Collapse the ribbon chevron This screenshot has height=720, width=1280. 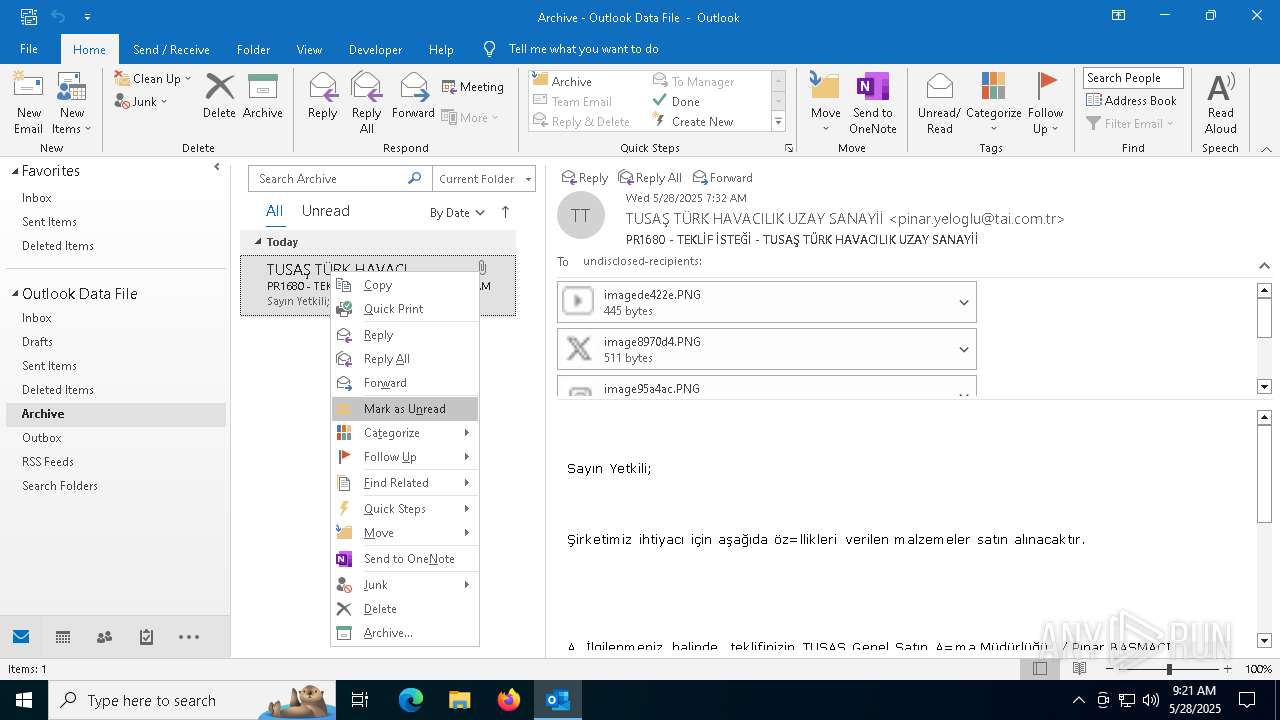(1266, 149)
